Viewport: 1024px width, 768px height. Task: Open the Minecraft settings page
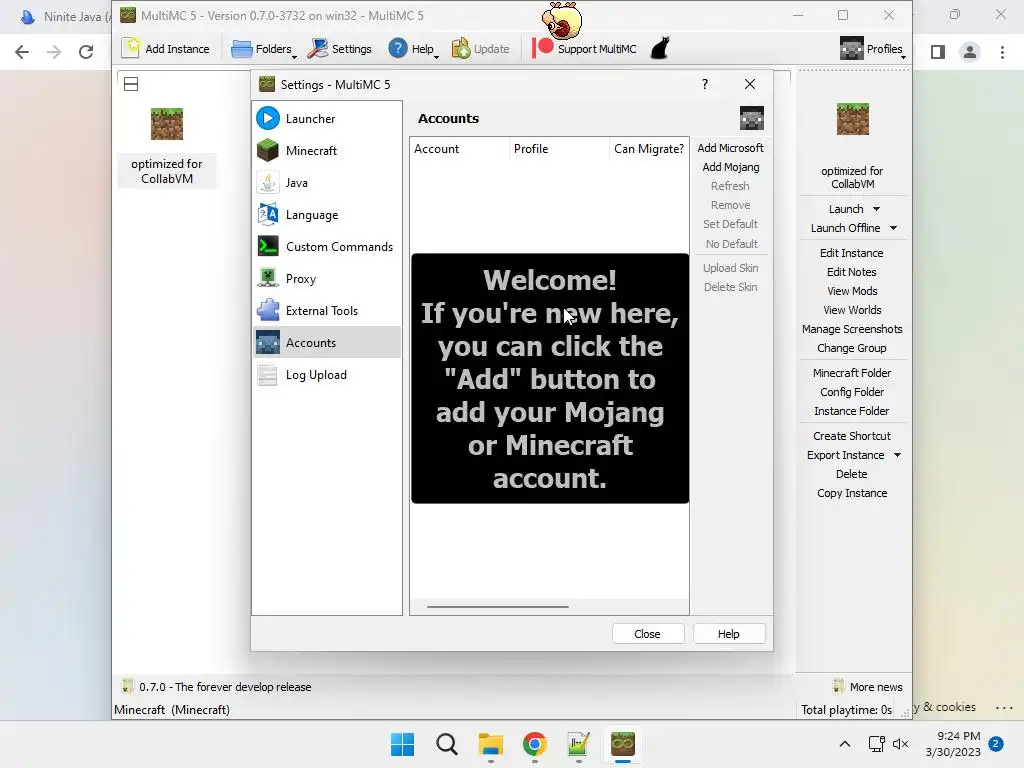point(327,151)
